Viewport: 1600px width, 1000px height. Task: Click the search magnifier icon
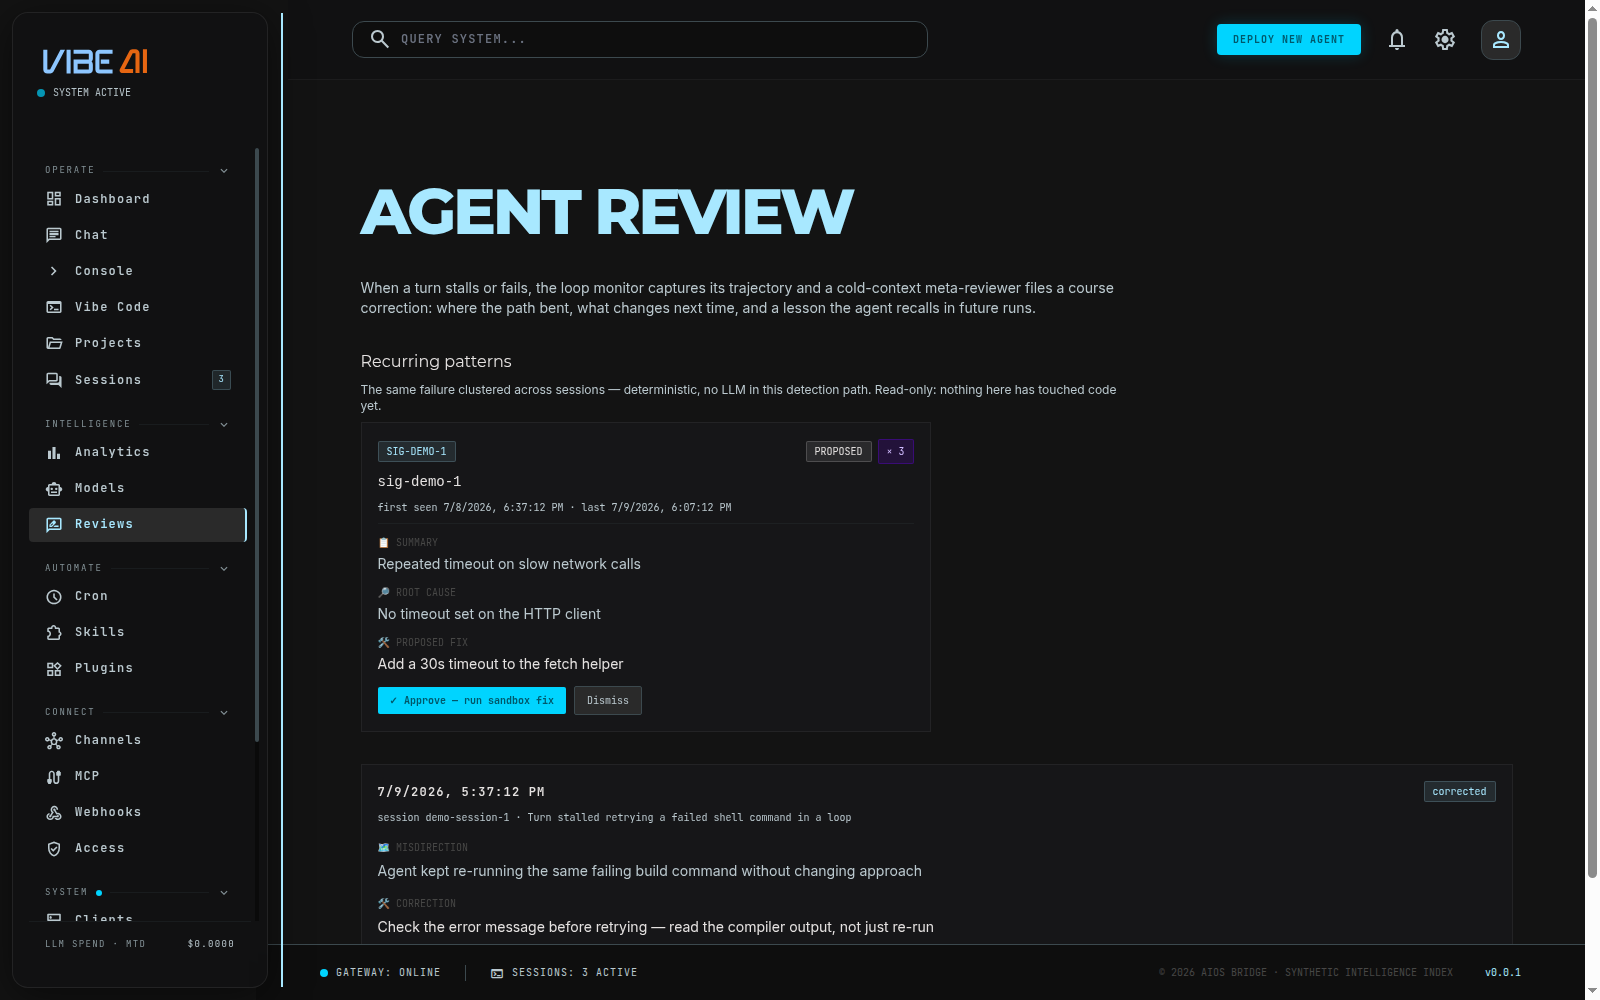tap(380, 39)
